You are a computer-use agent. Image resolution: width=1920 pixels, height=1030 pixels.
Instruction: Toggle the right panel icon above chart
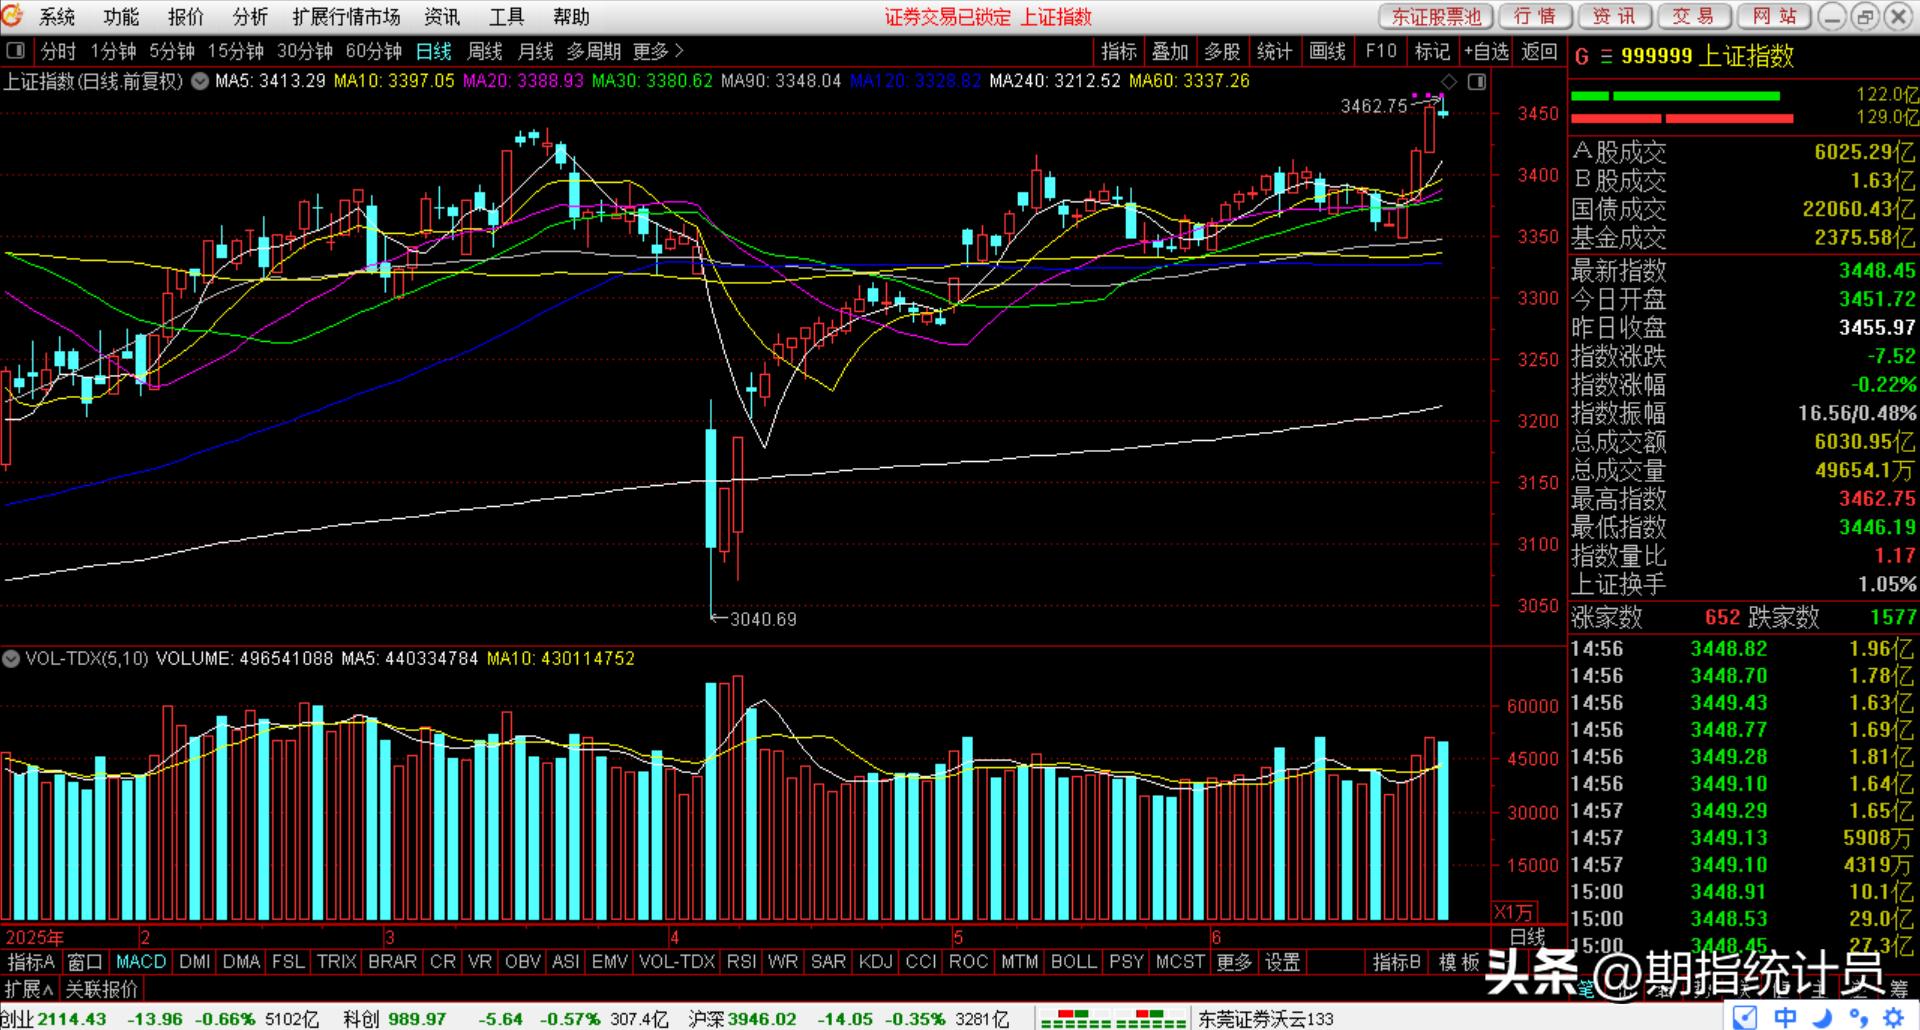(x=1476, y=82)
